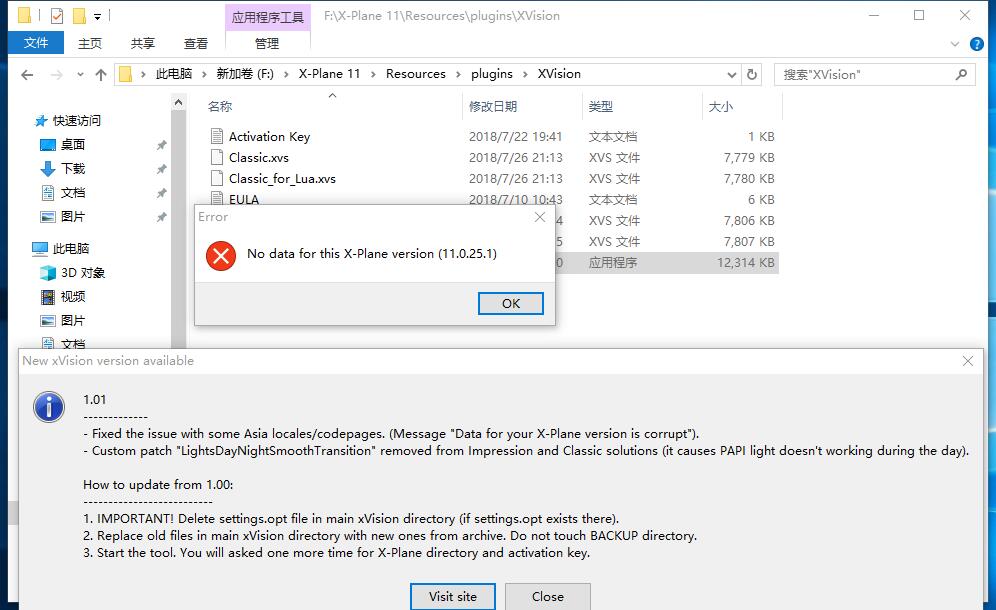Viewport: 996px width, 610px height.
Task: Click navigation pane scroll up arrow
Action: point(178,102)
